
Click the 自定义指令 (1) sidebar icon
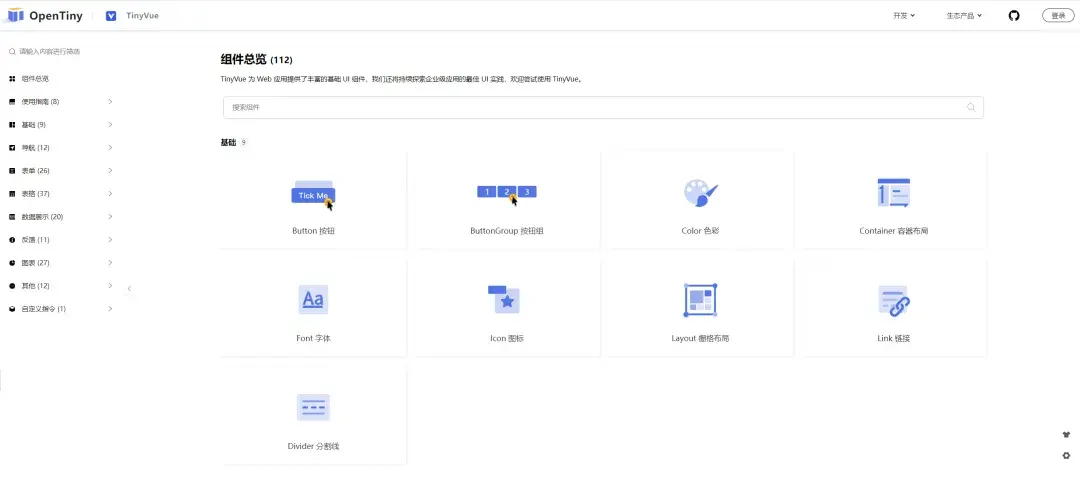click(12, 309)
